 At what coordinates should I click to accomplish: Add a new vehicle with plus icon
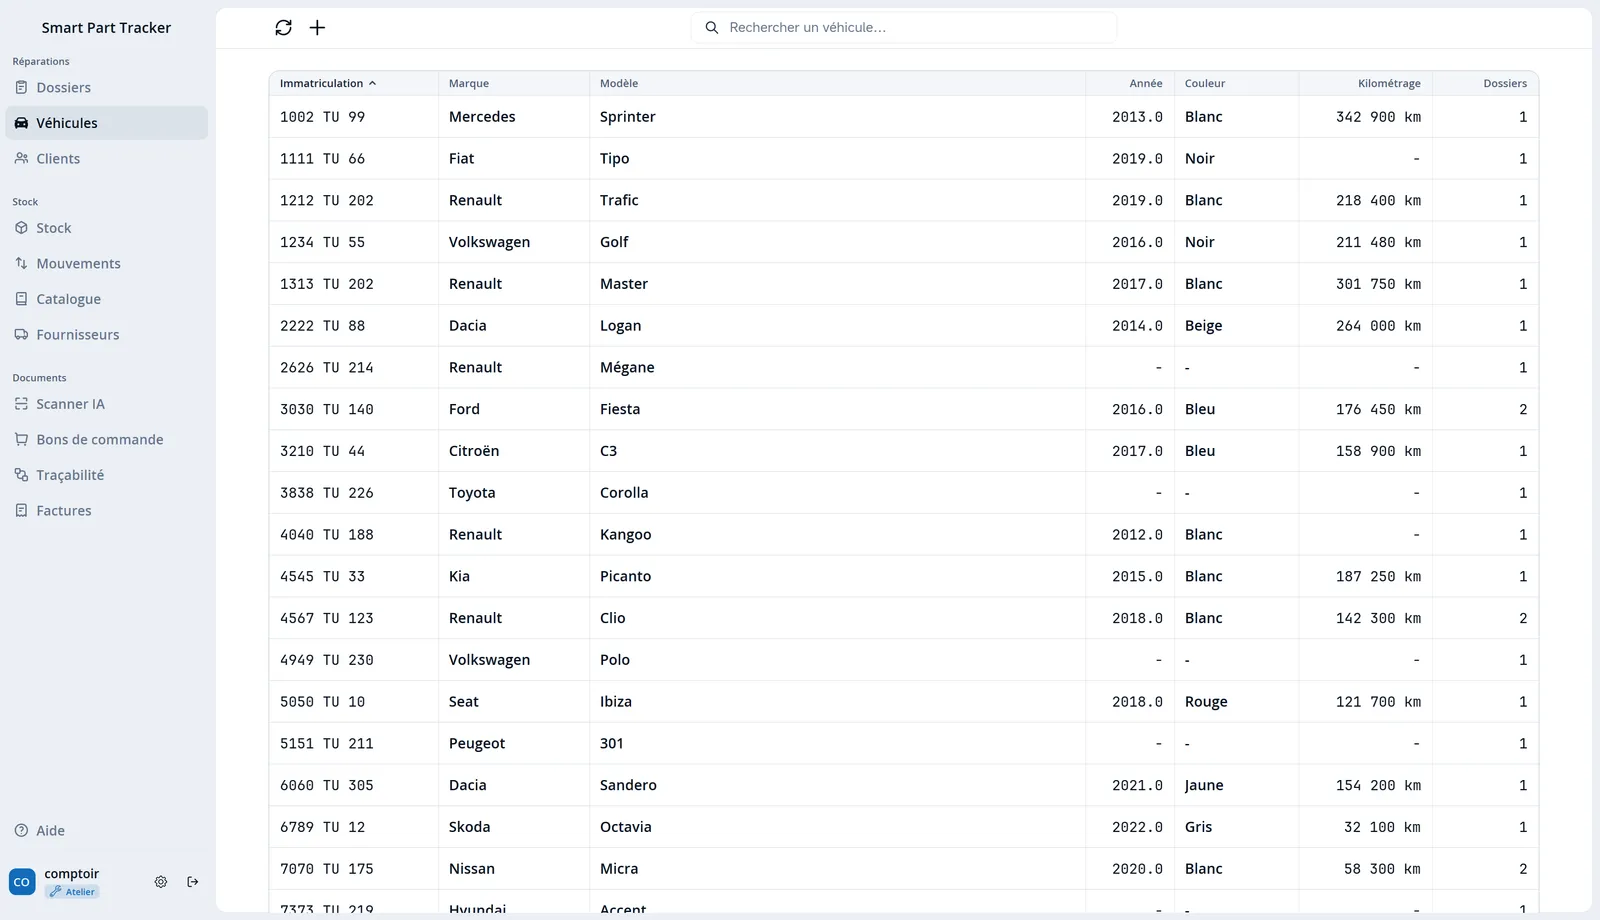[317, 28]
